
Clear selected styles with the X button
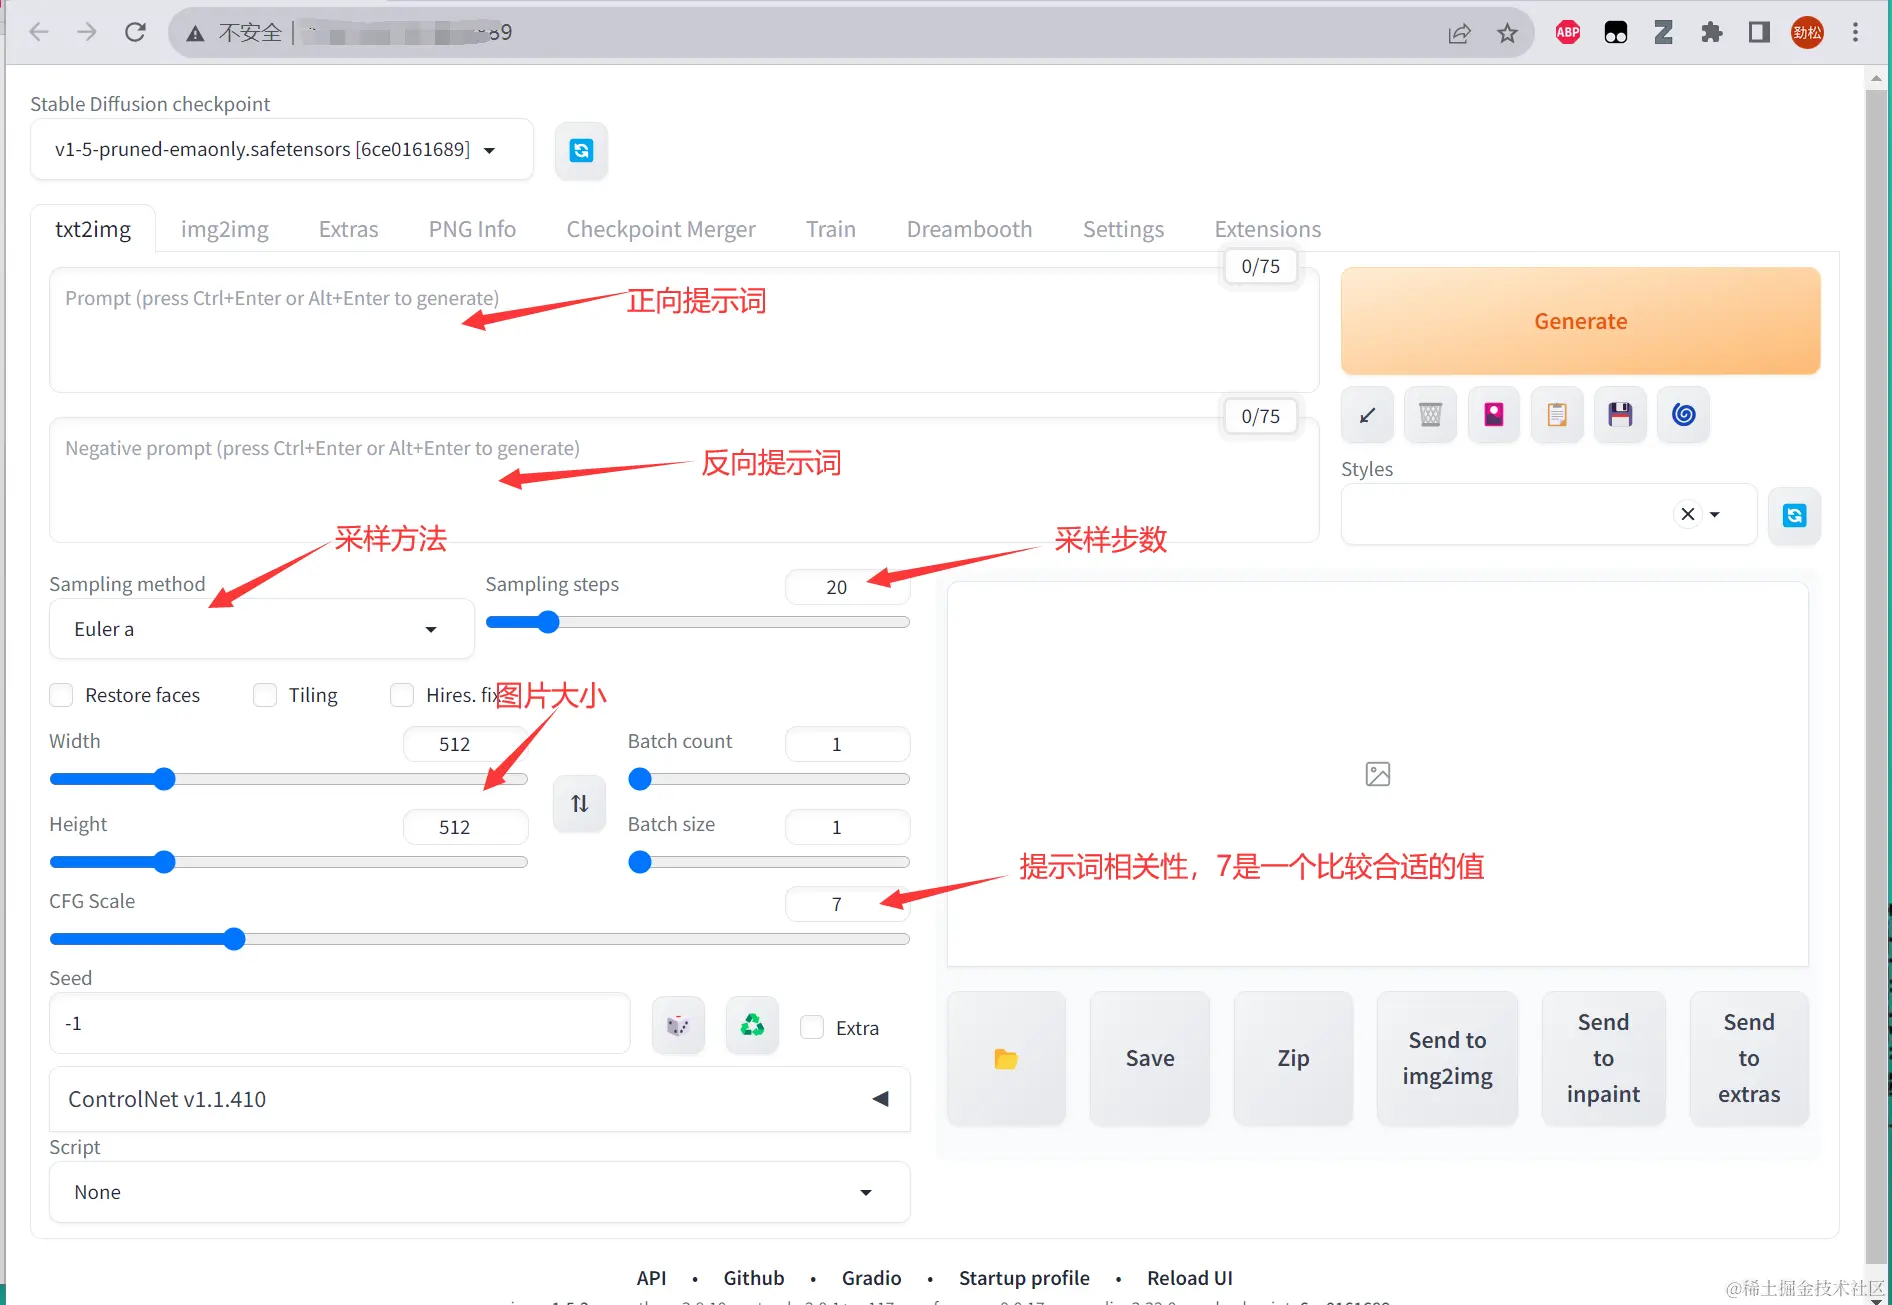[x=1688, y=514]
